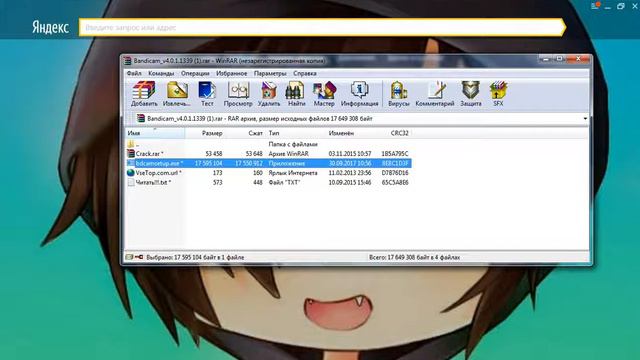640x360 pixels.
Task: Click the size value 53 458
Action: [214, 154]
